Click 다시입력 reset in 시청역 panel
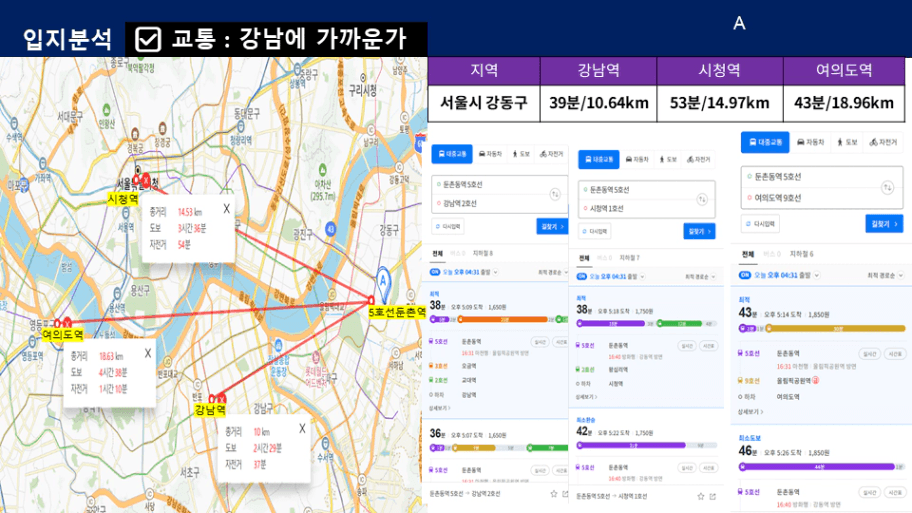Viewport: 912px width, 513px height. pyautogui.click(x=594, y=231)
